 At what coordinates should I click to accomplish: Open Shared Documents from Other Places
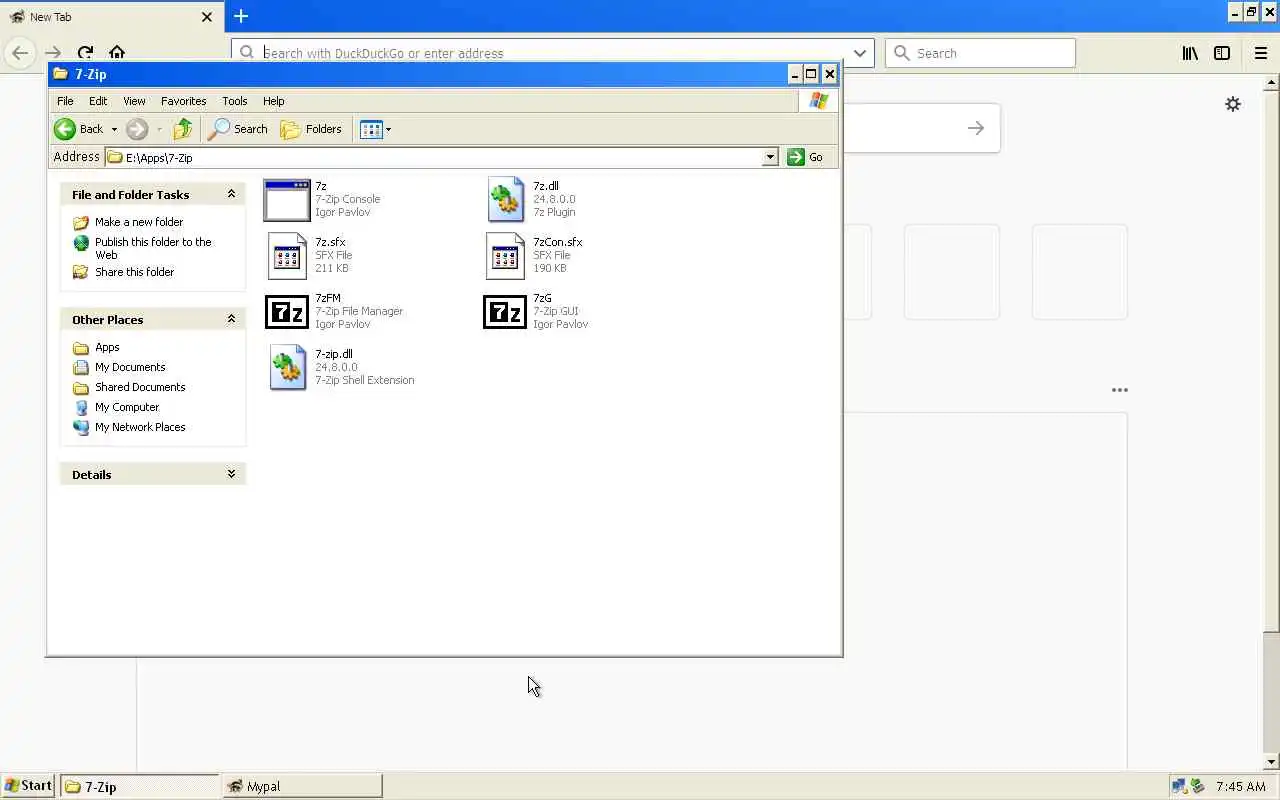pos(140,387)
